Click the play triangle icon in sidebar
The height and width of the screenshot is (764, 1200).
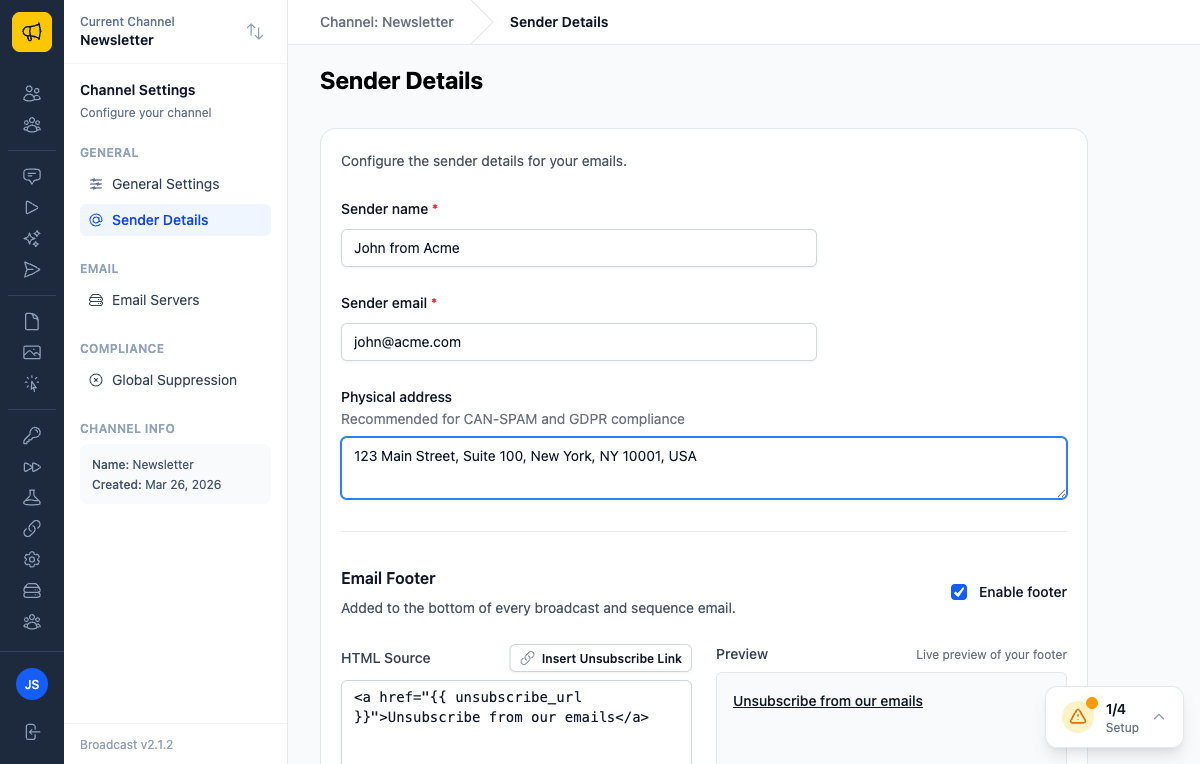tap(32, 208)
